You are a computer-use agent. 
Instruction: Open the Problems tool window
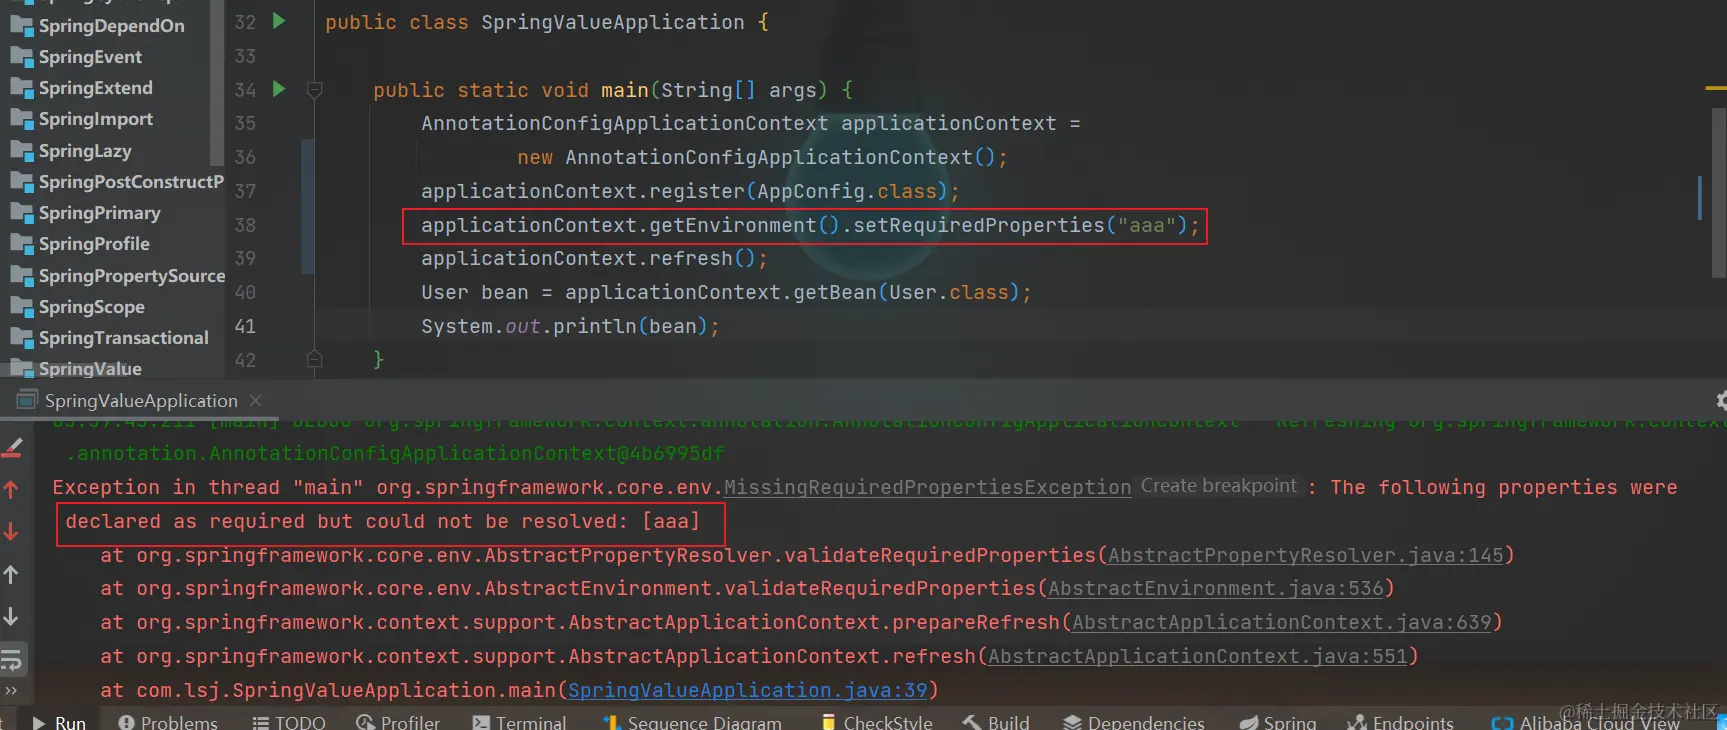[x=168, y=722]
